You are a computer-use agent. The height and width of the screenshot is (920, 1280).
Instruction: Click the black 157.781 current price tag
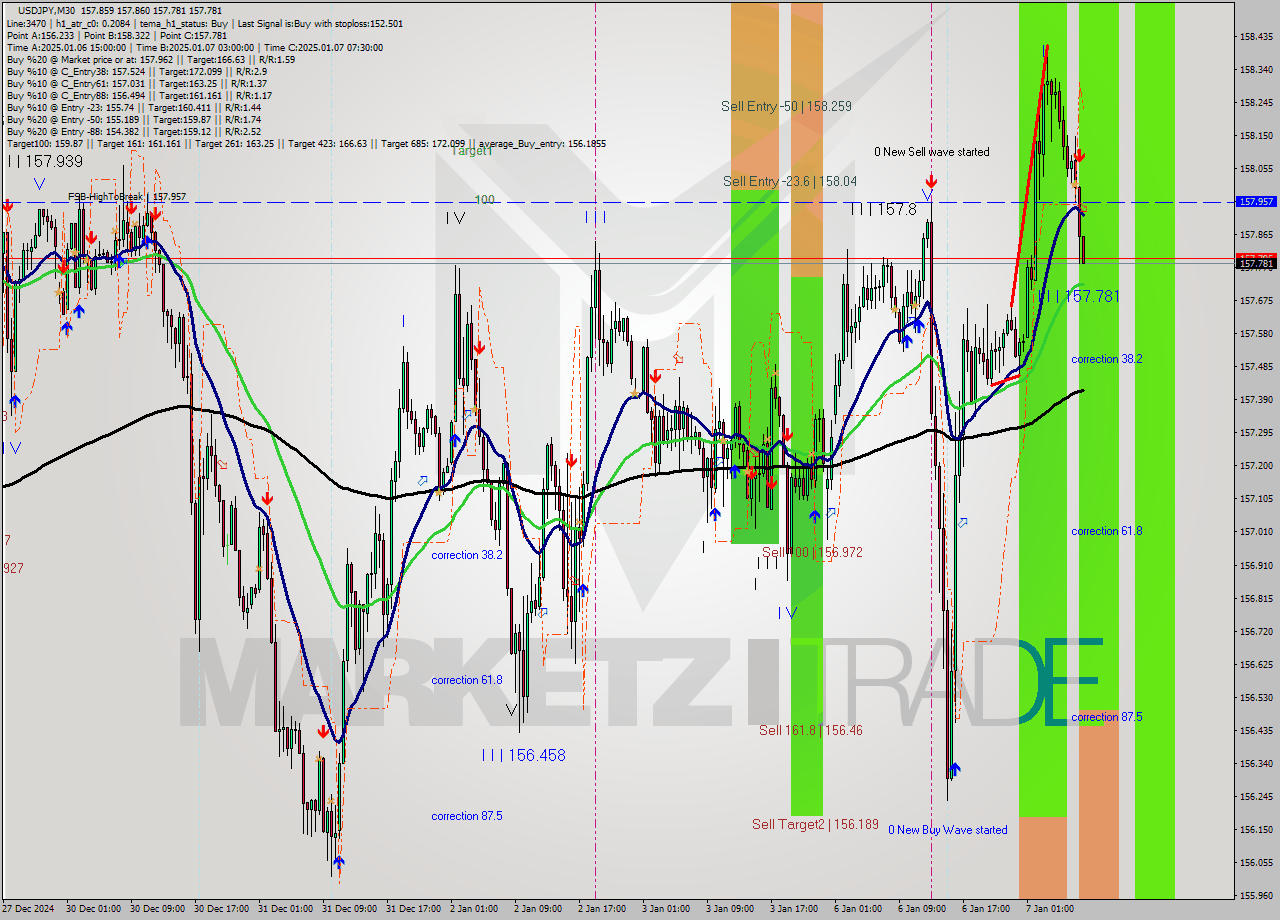(x=1256, y=264)
